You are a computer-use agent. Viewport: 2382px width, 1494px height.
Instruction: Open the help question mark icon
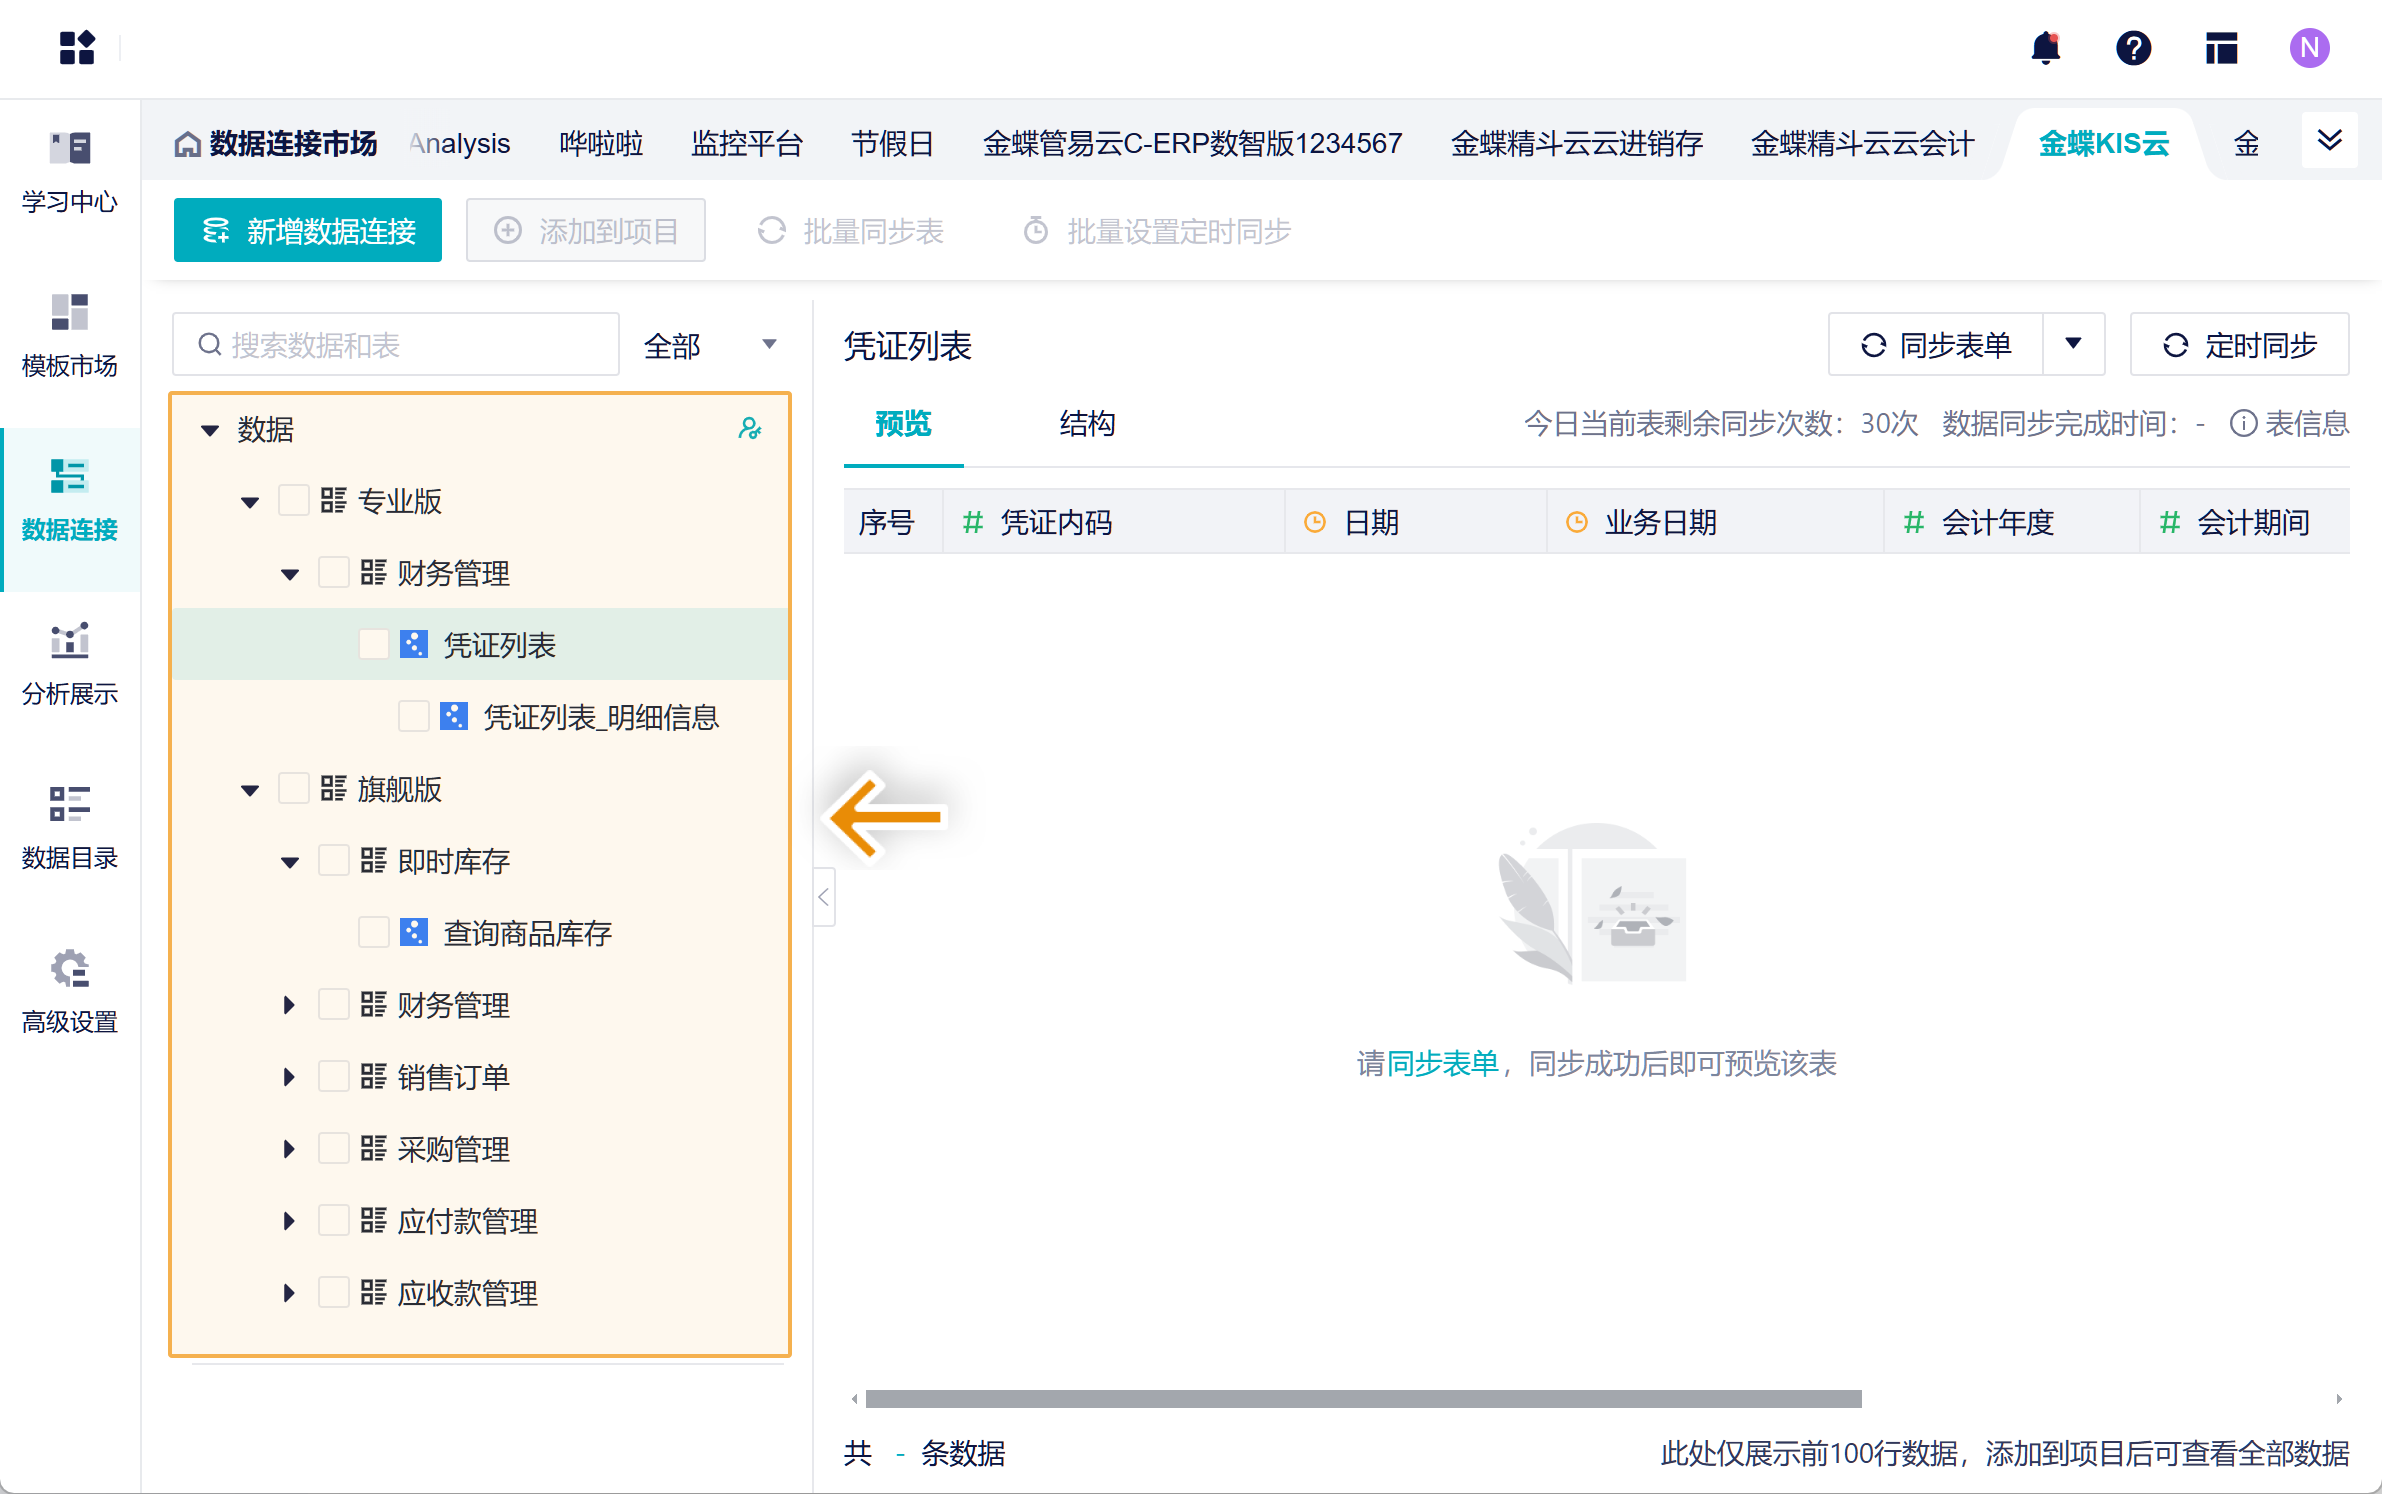2133,47
